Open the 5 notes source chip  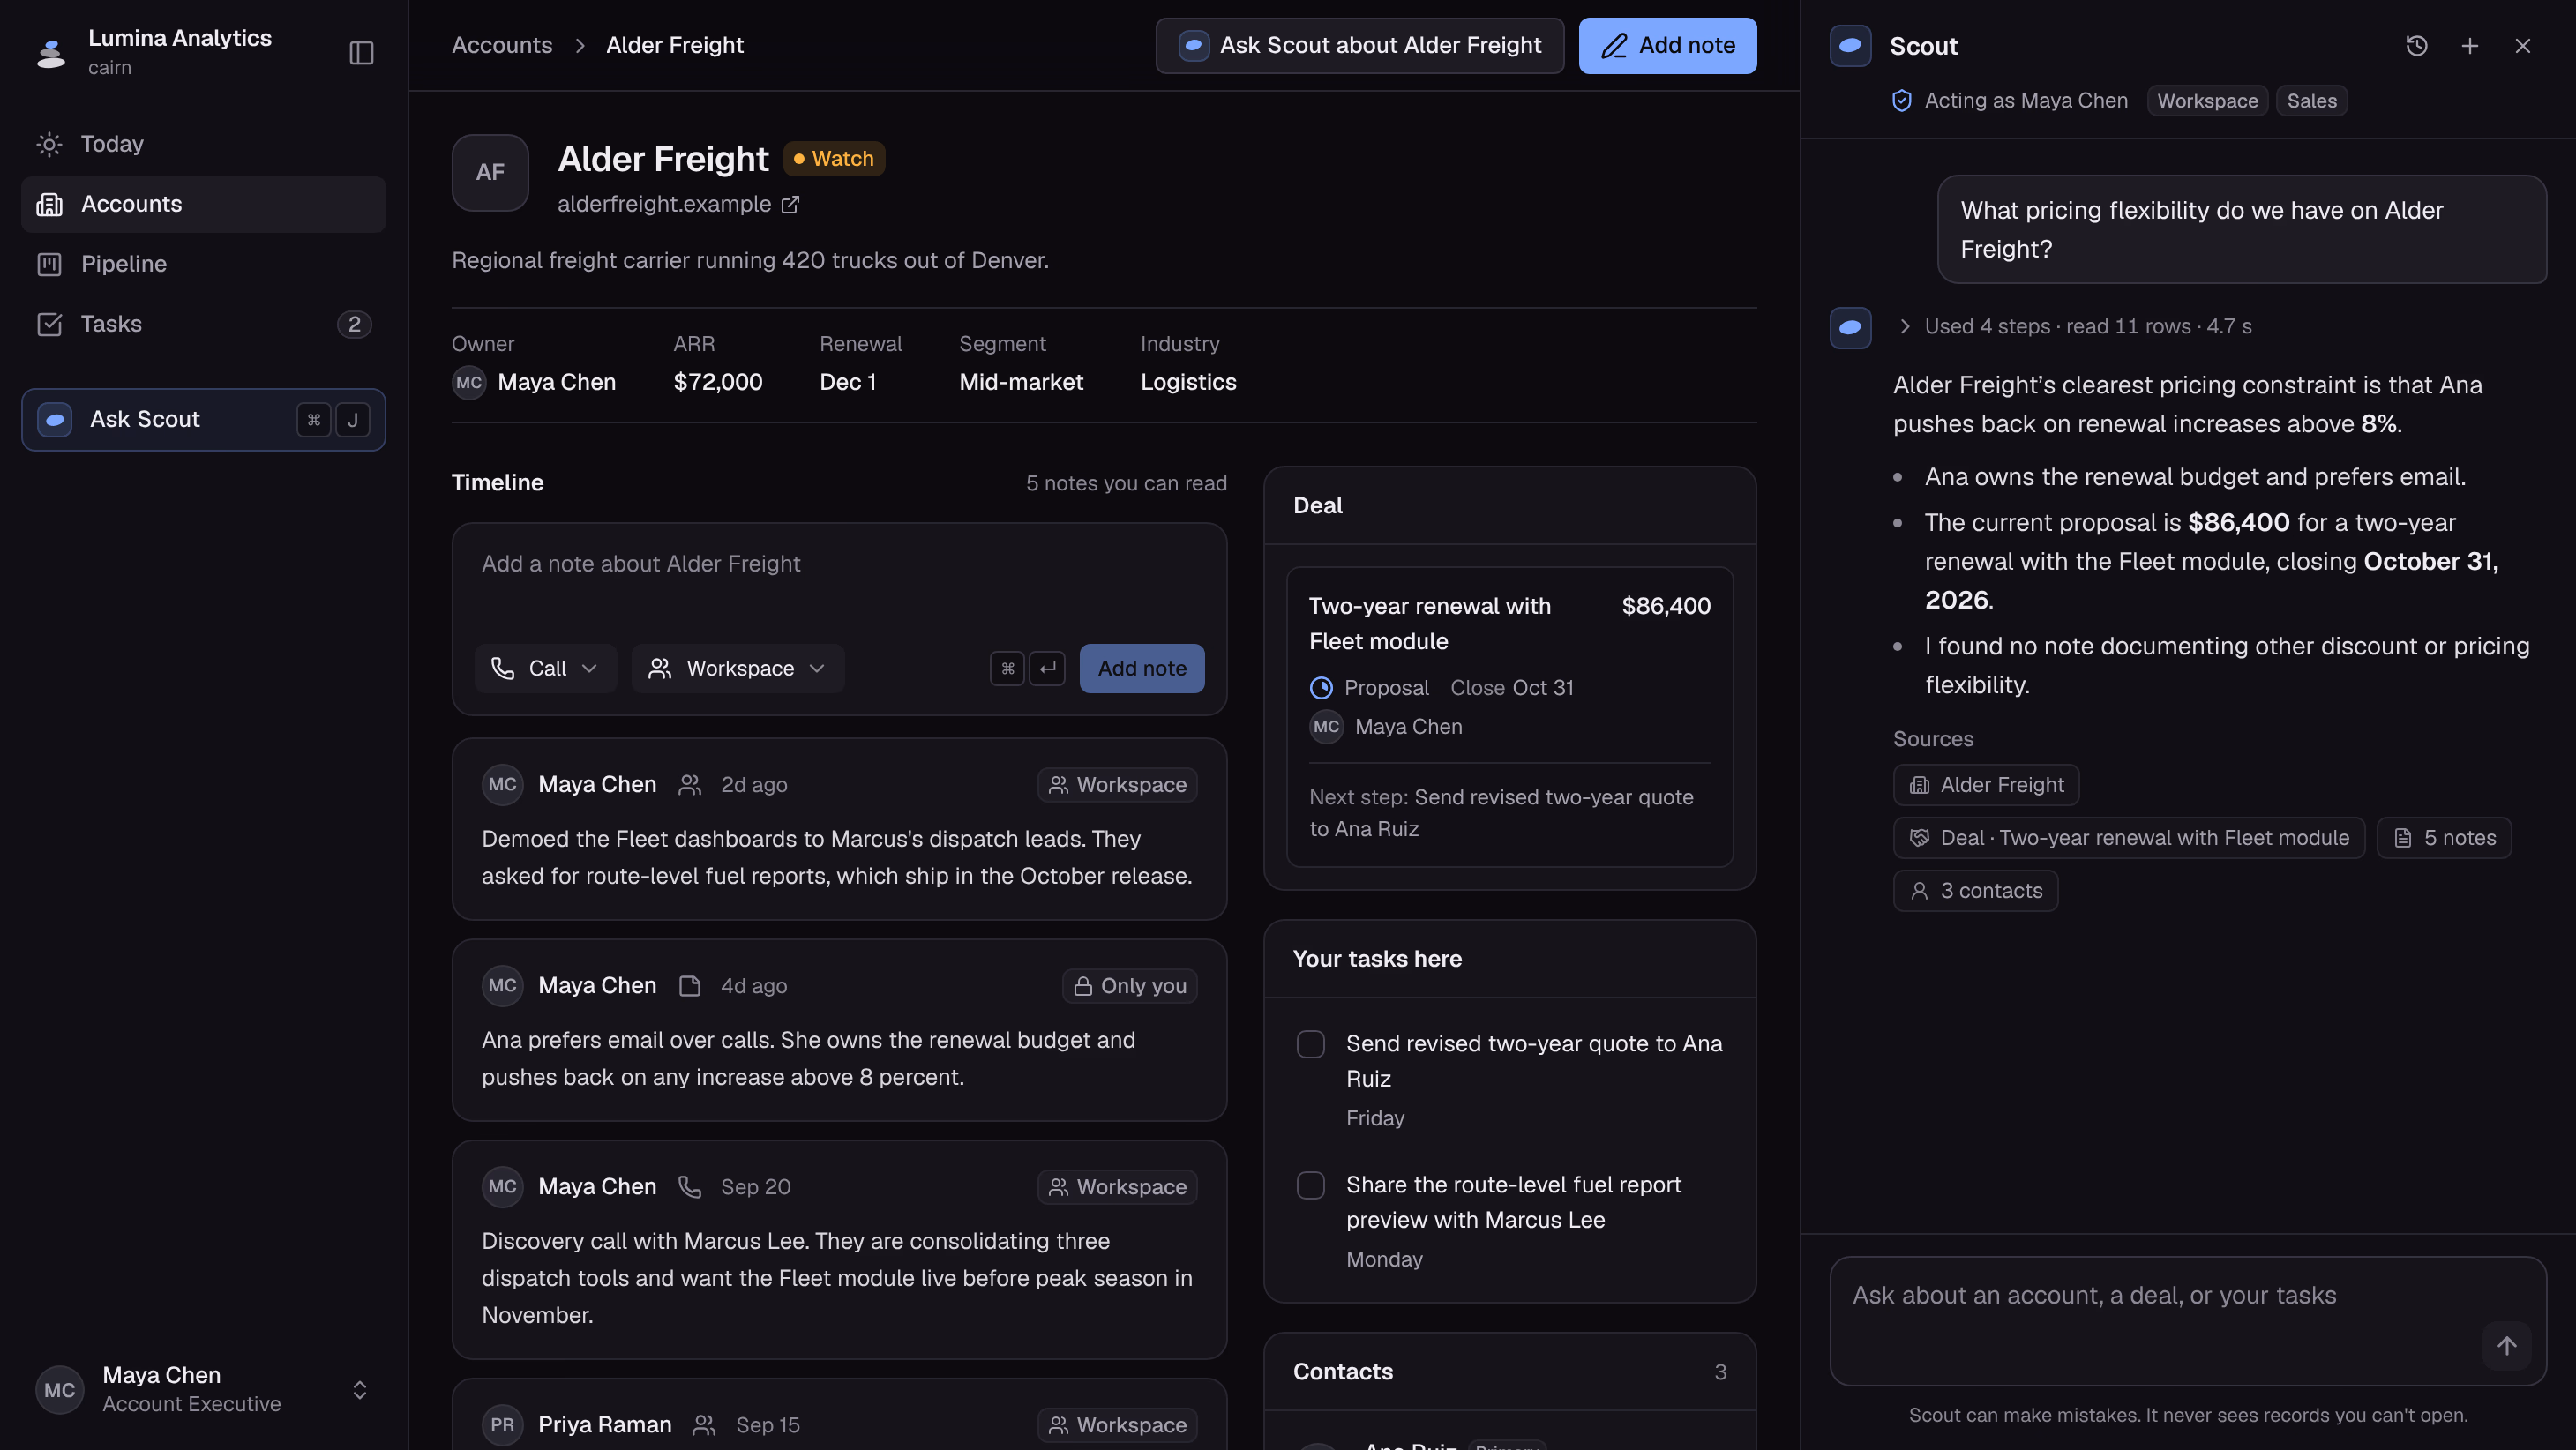[2444, 838]
